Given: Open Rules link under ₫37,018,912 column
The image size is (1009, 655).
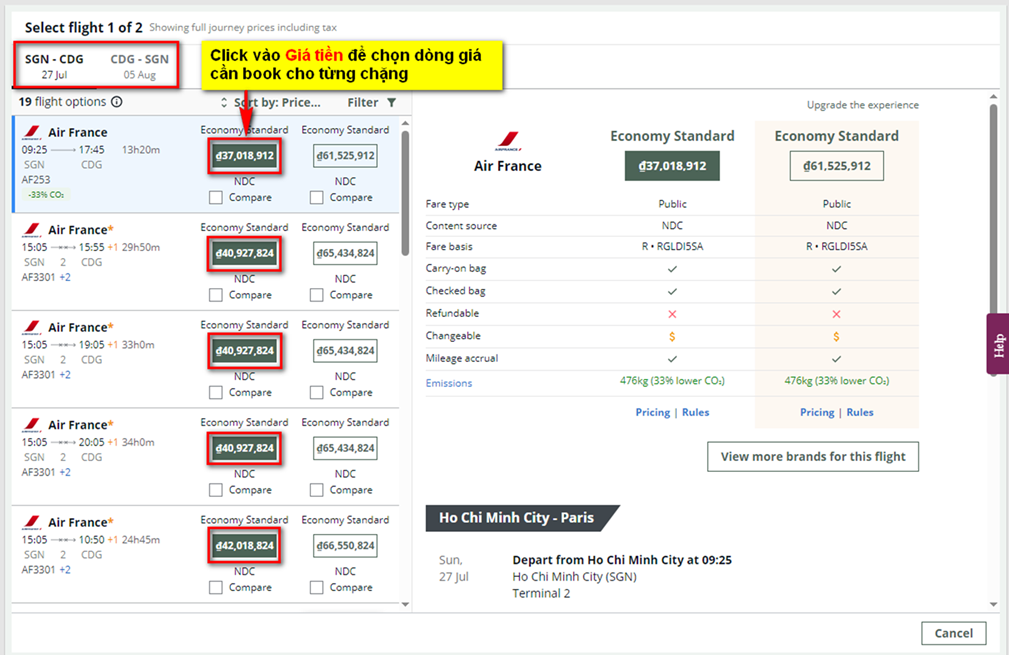Looking at the screenshot, I should (696, 412).
